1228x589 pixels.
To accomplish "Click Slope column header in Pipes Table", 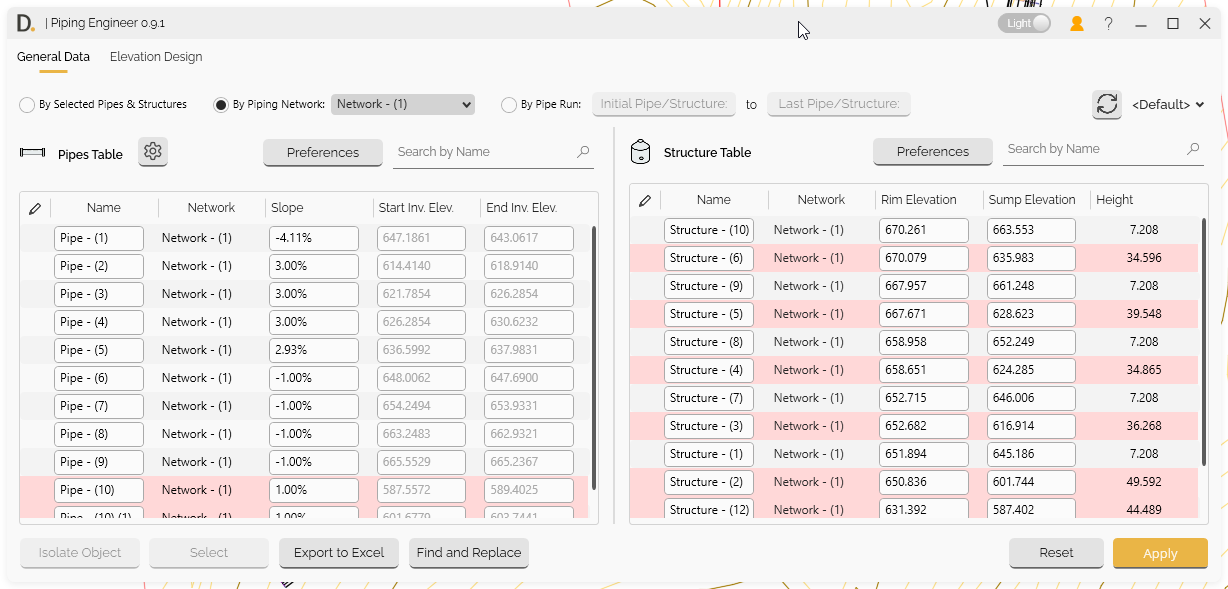I will (x=287, y=208).
